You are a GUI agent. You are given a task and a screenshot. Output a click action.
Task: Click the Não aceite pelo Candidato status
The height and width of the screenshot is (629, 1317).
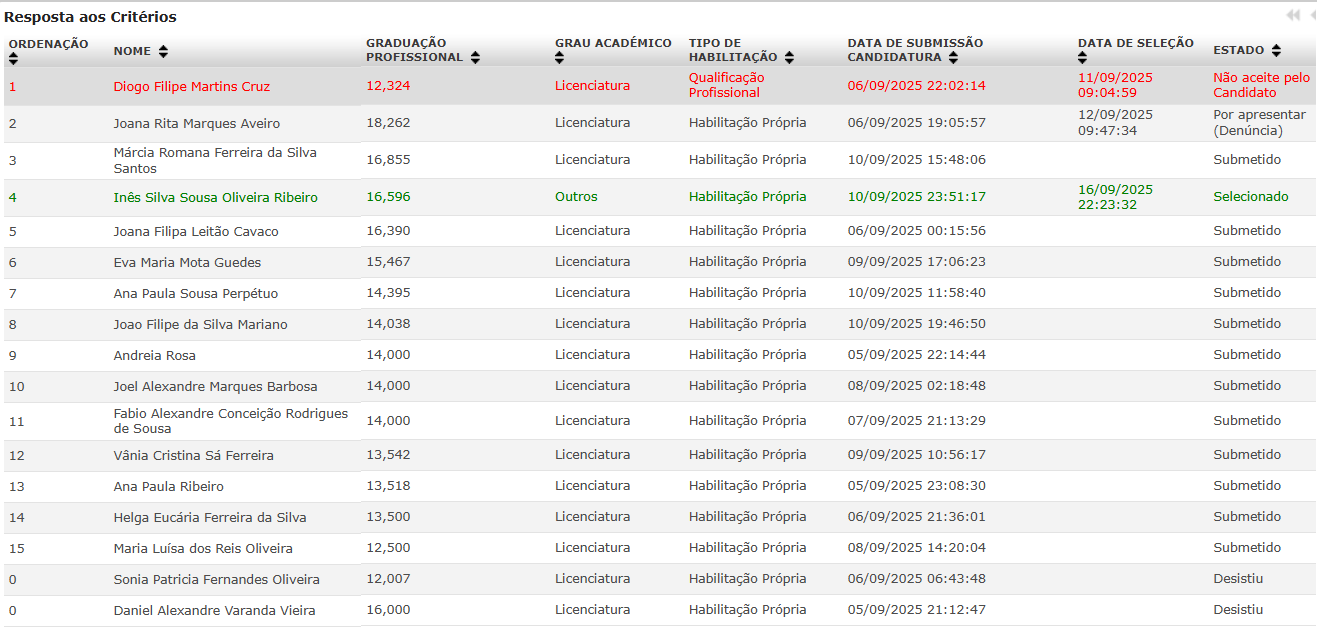tap(1260, 85)
